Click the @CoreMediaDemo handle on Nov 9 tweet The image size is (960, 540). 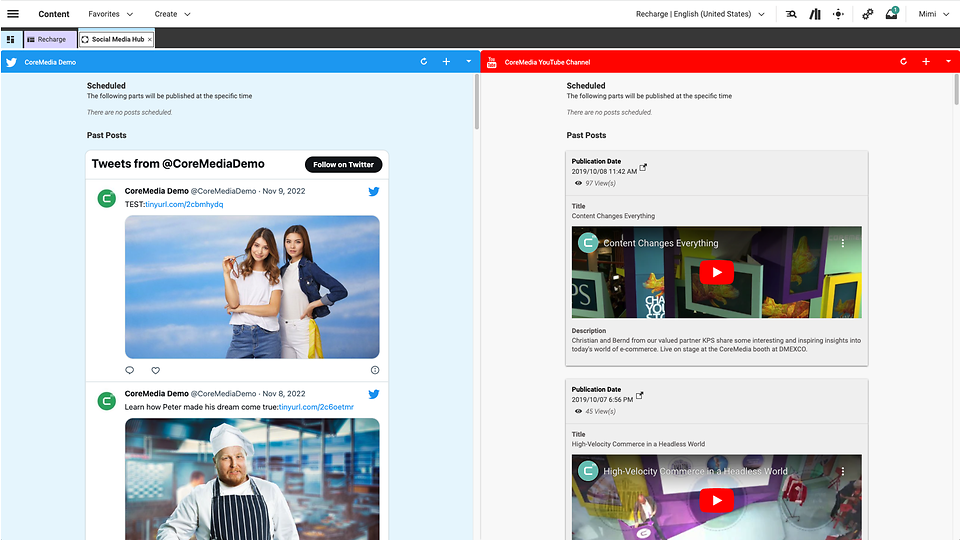point(223,191)
